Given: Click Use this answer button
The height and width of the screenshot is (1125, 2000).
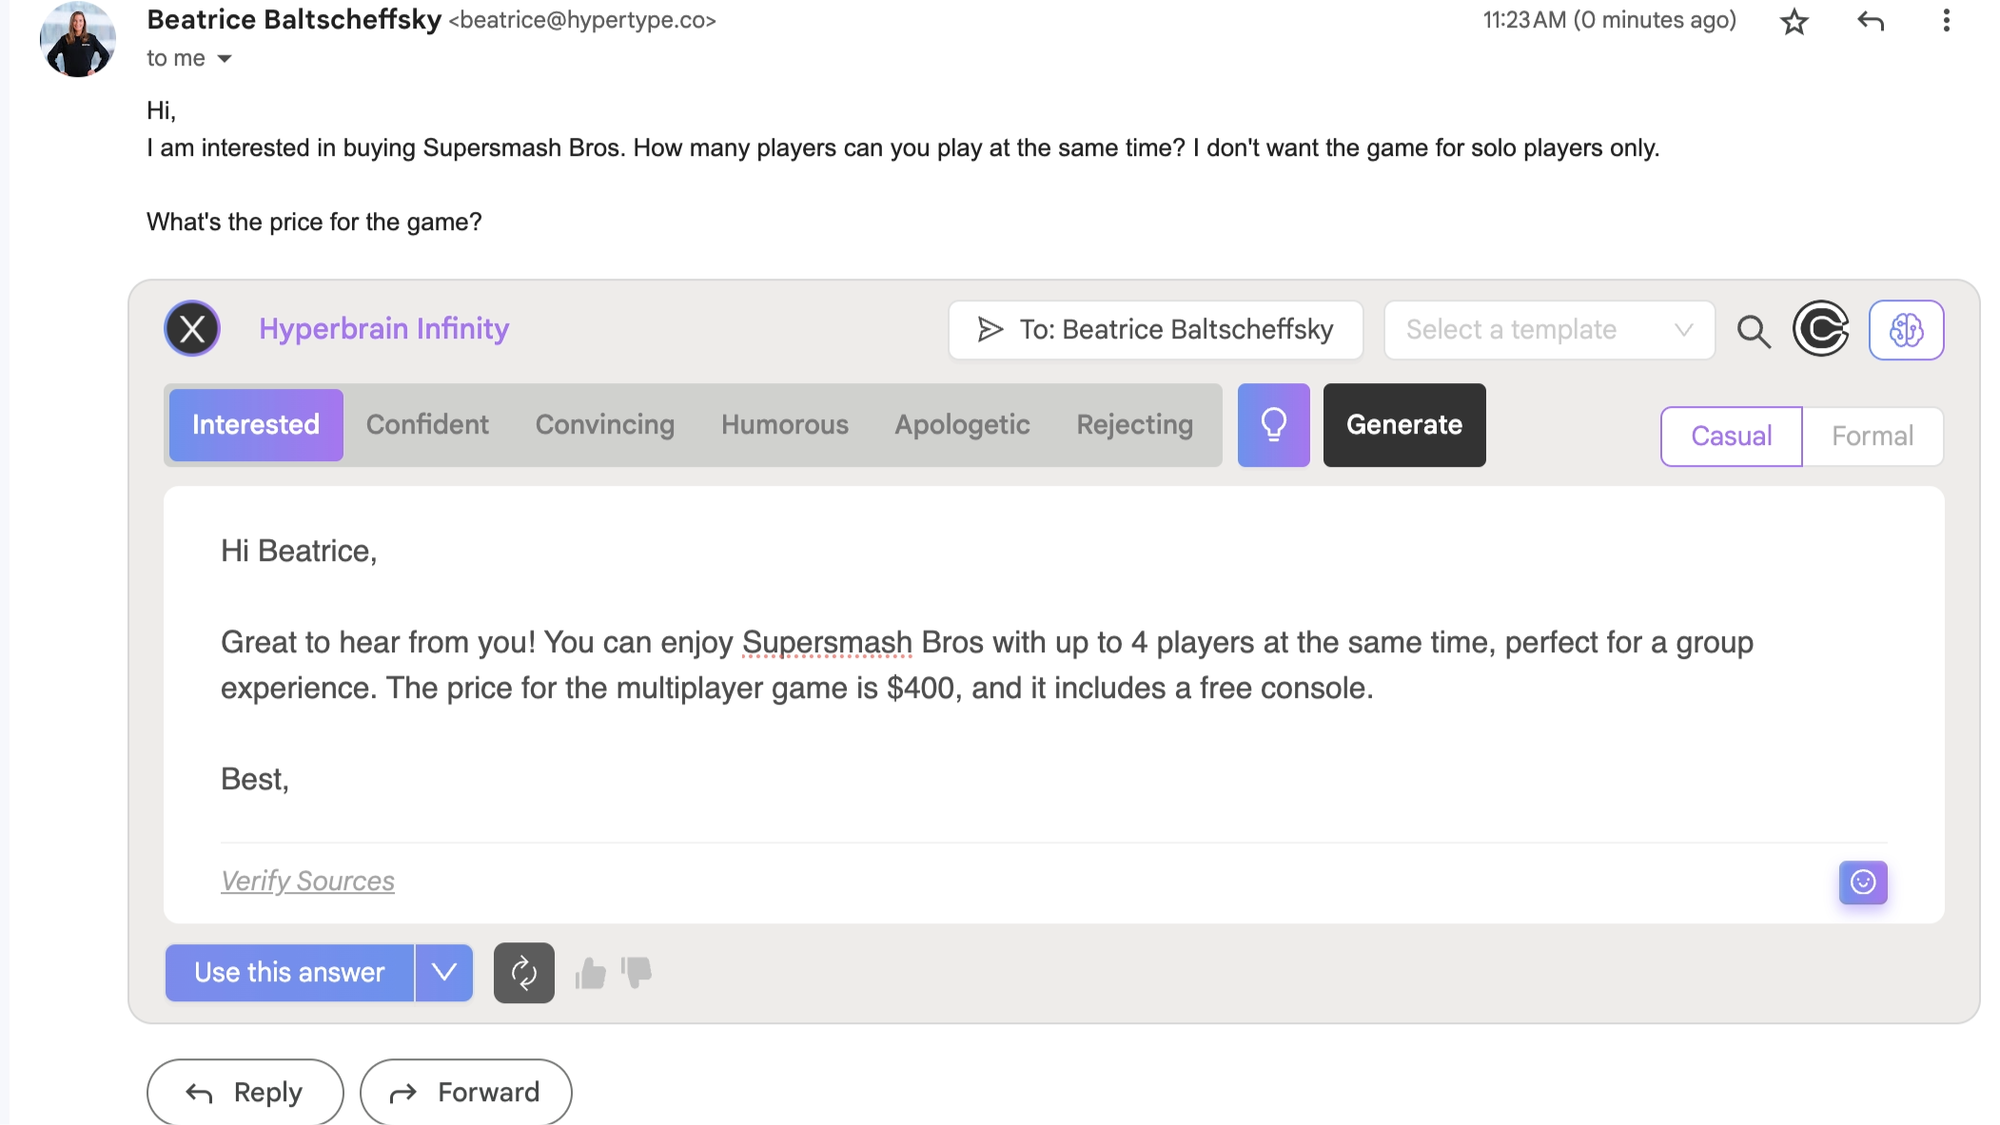Looking at the screenshot, I should coord(288,973).
